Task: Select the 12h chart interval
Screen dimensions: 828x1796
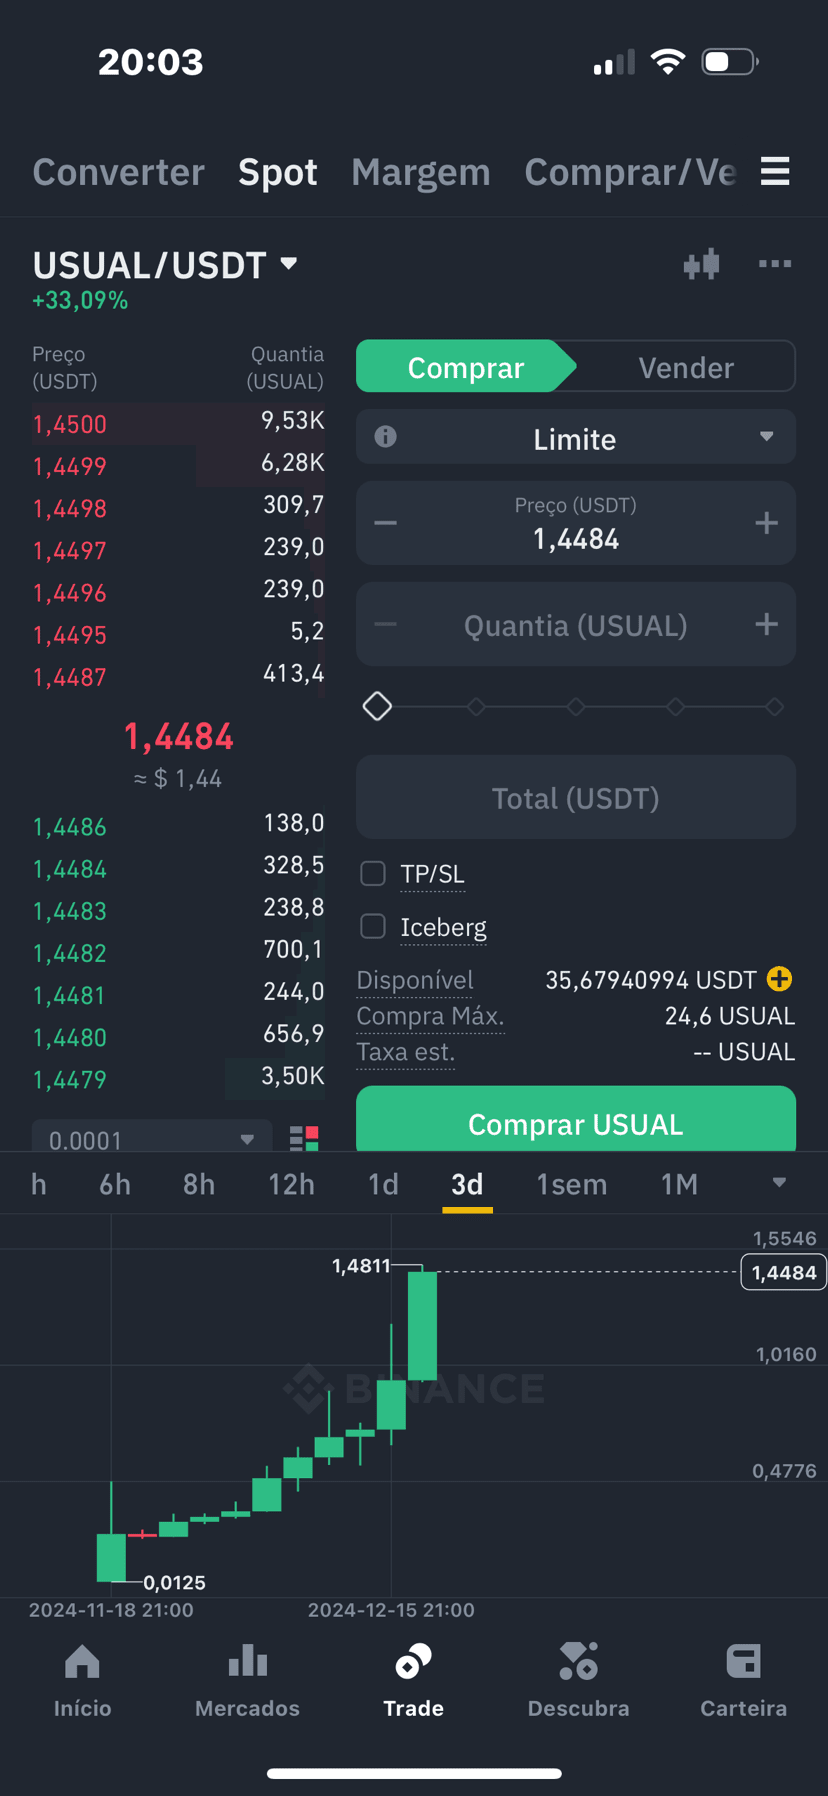Action: 291,1184
